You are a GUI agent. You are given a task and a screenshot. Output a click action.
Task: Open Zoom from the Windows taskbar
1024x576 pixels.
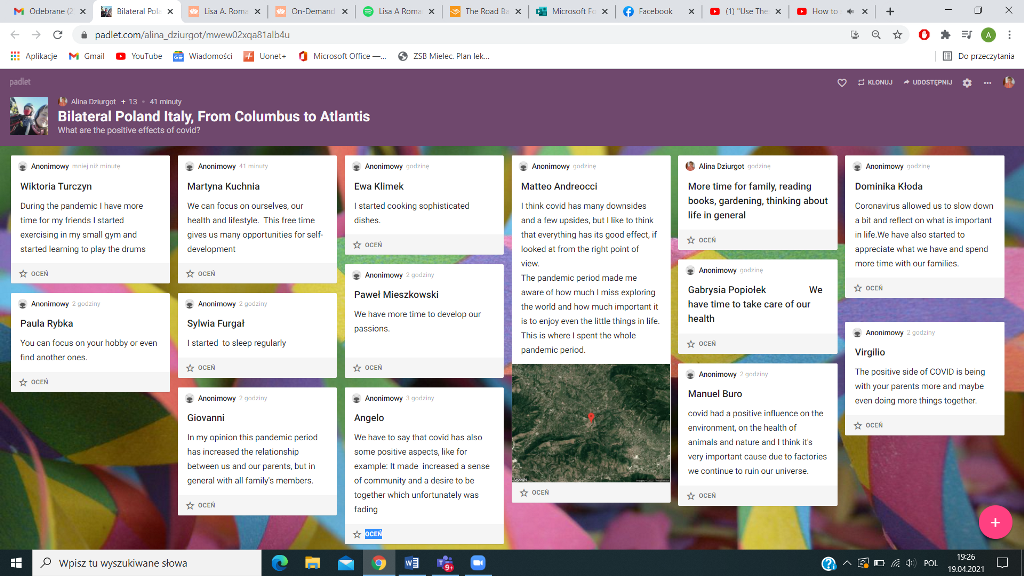pos(477,563)
